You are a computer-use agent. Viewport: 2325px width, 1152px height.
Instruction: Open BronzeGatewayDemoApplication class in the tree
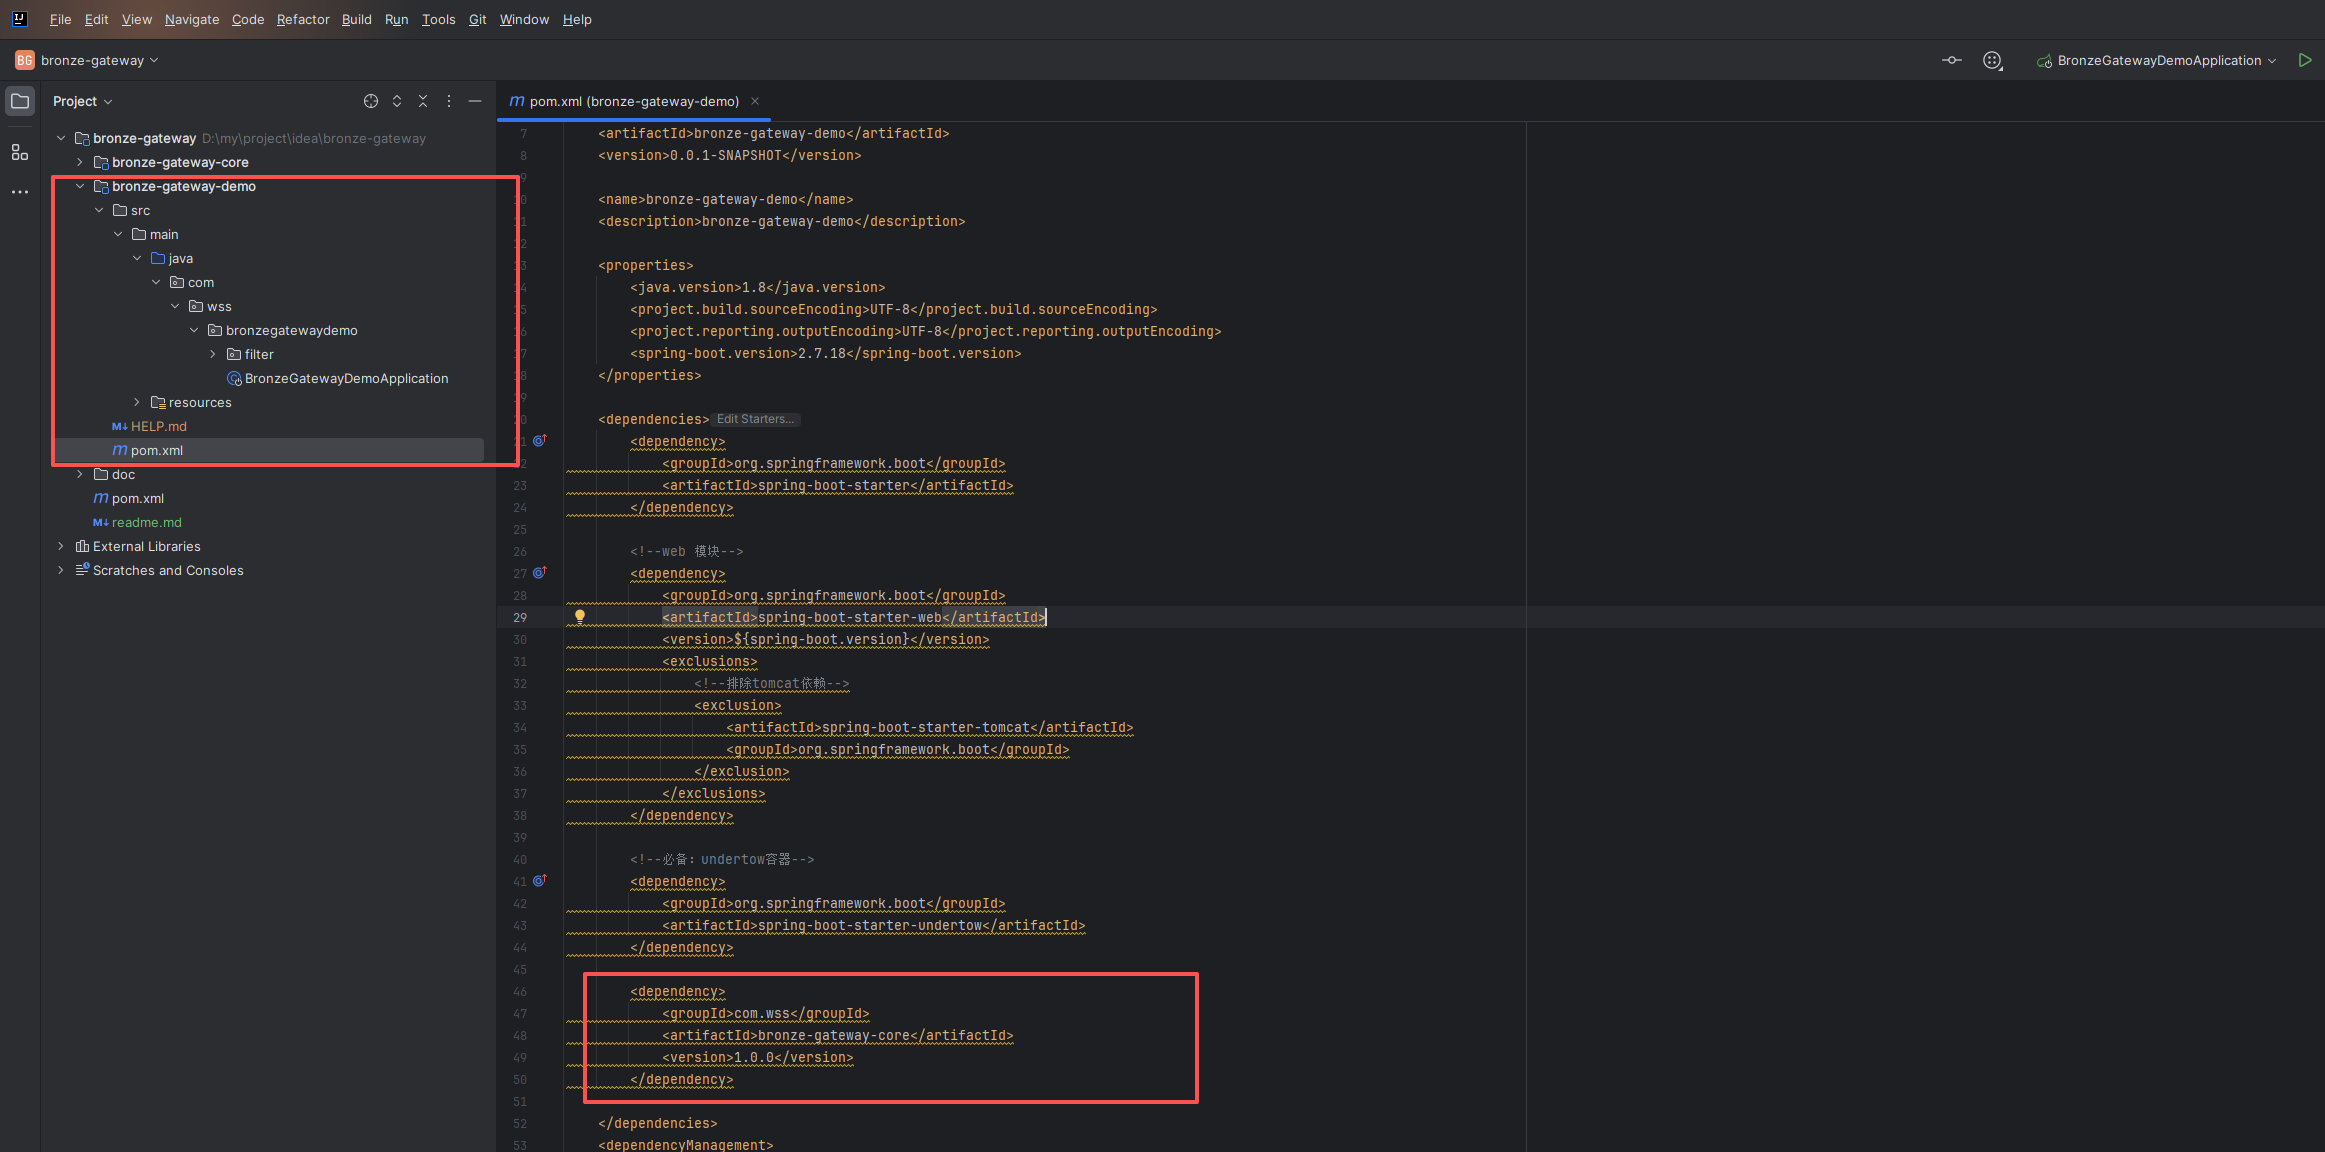pyautogui.click(x=346, y=378)
